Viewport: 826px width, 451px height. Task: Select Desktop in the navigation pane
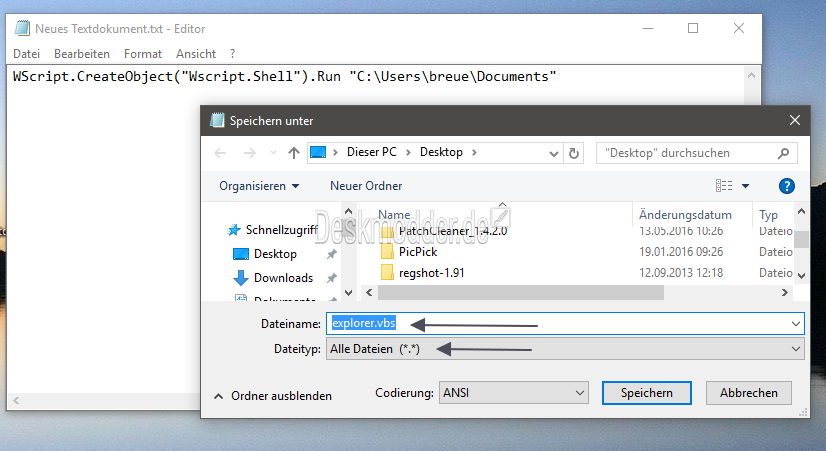[x=275, y=254]
